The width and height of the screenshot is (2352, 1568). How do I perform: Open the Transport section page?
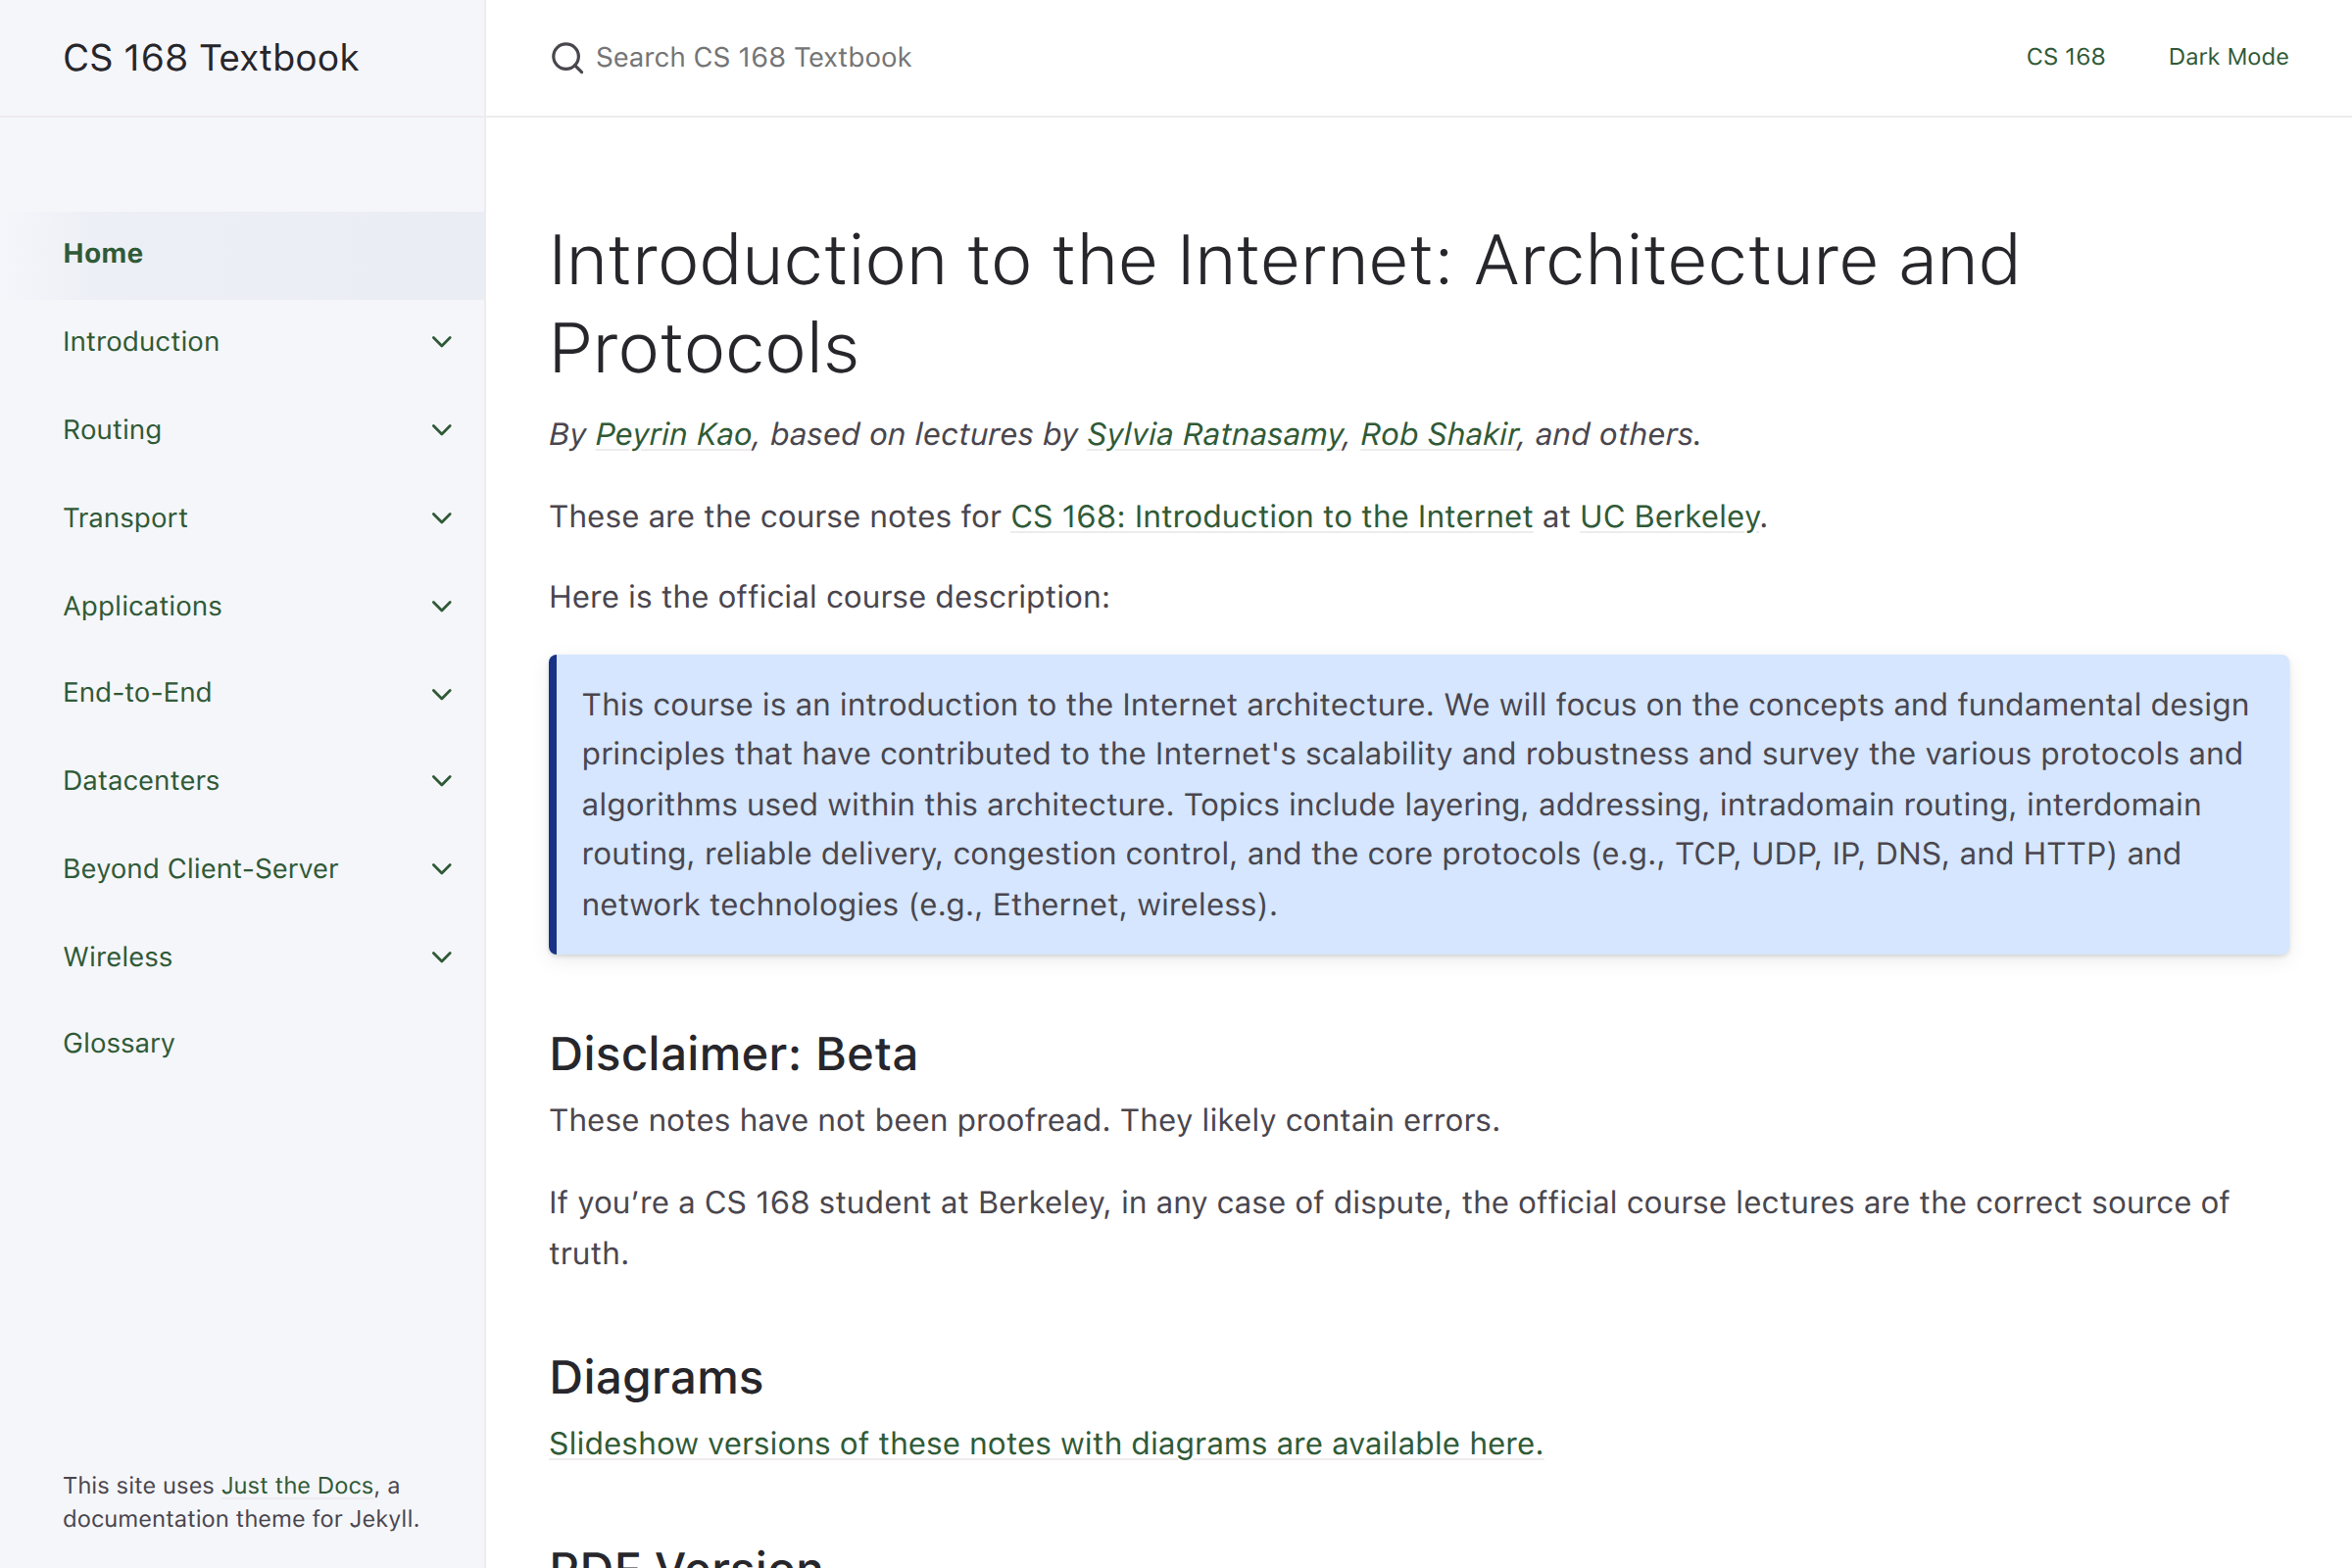(125, 518)
